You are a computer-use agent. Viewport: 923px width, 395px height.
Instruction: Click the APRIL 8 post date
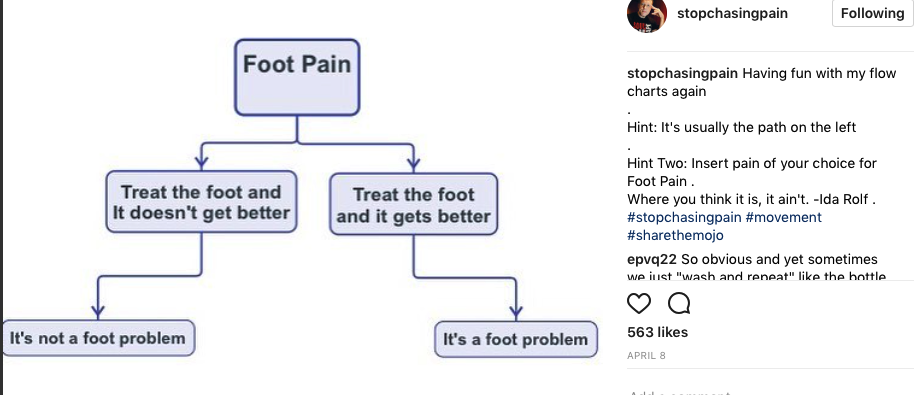pyautogui.click(x=646, y=356)
